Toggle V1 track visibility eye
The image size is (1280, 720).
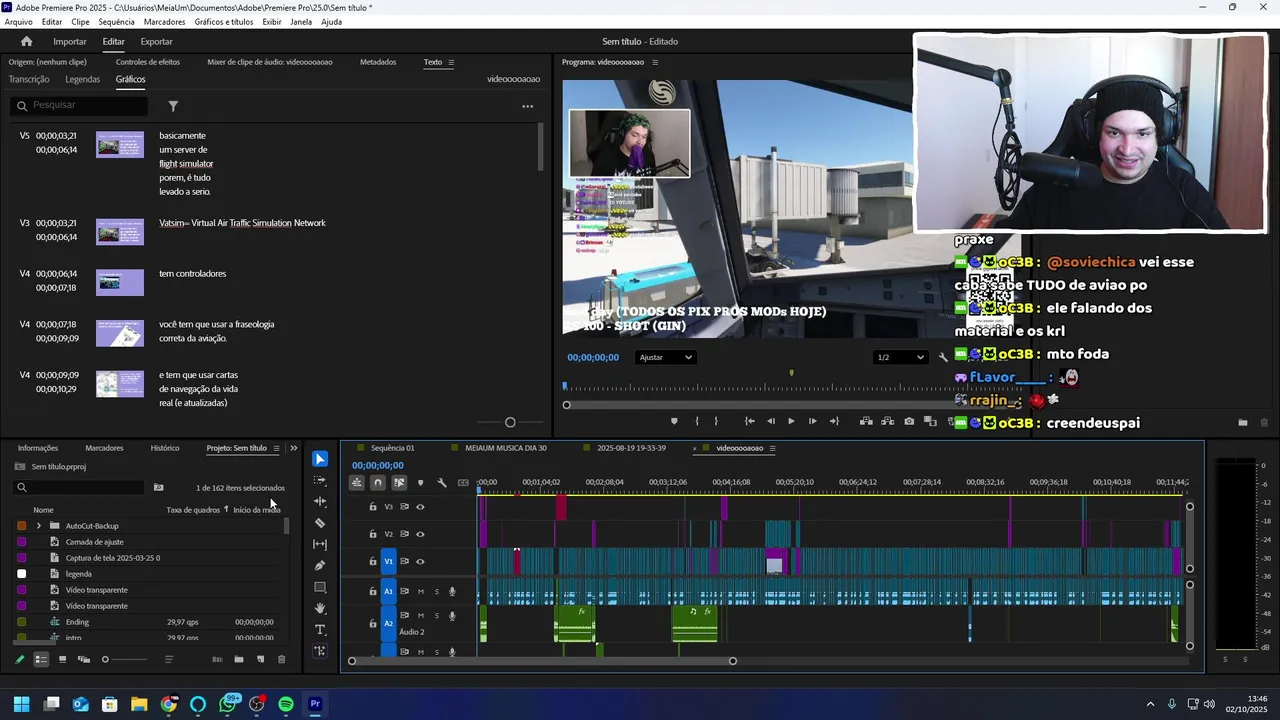(x=420, y=562)
